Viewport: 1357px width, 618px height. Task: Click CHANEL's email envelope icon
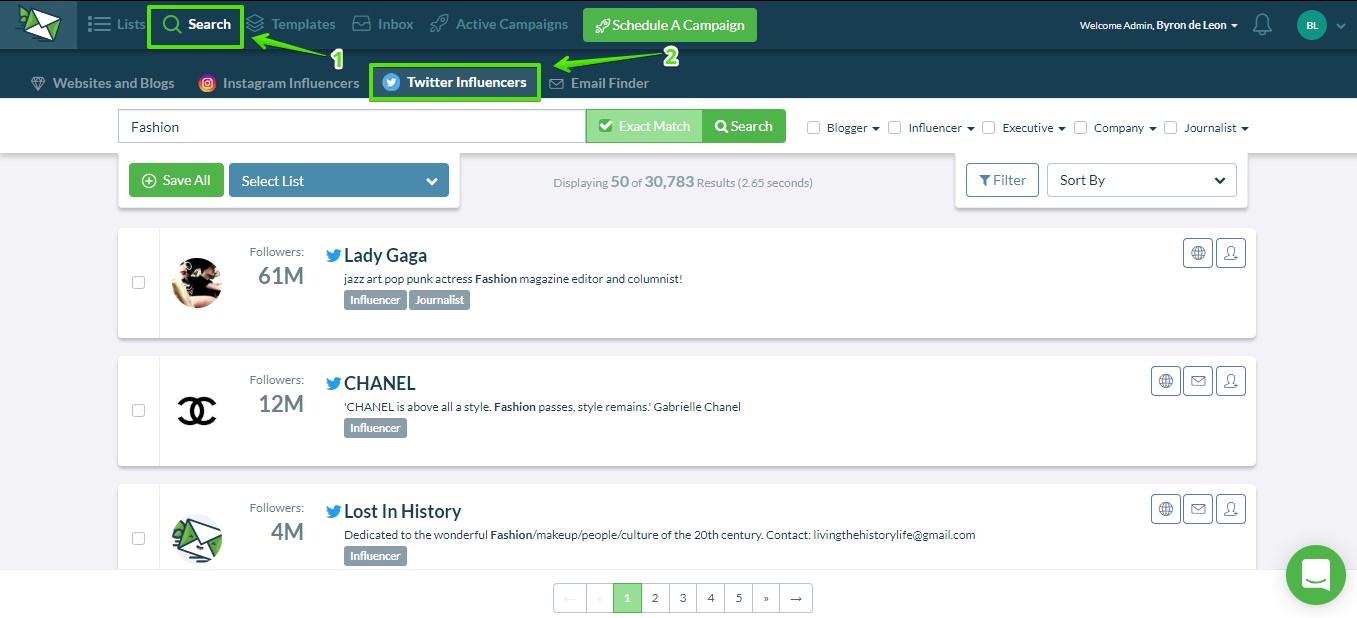[1198, 381]
